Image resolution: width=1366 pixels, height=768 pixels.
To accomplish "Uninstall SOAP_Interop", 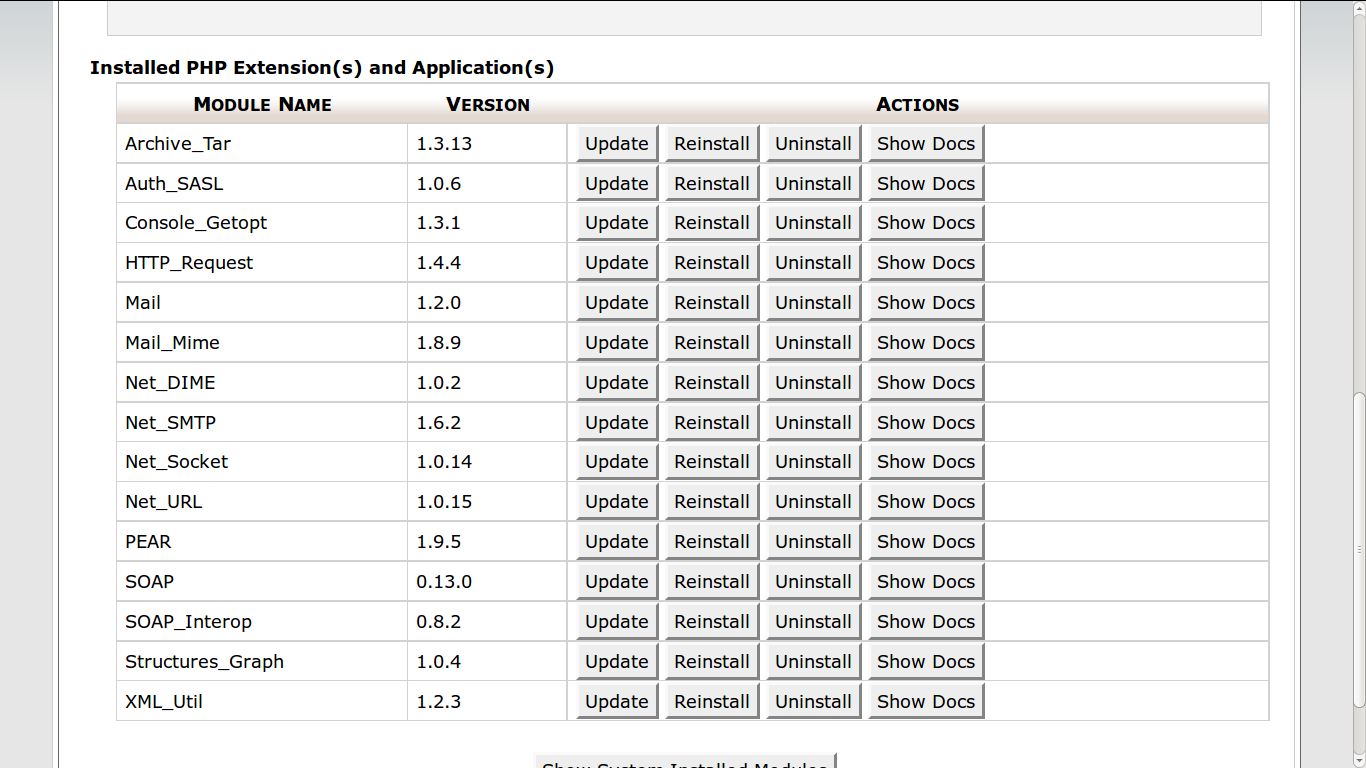I will coord(813,622).
